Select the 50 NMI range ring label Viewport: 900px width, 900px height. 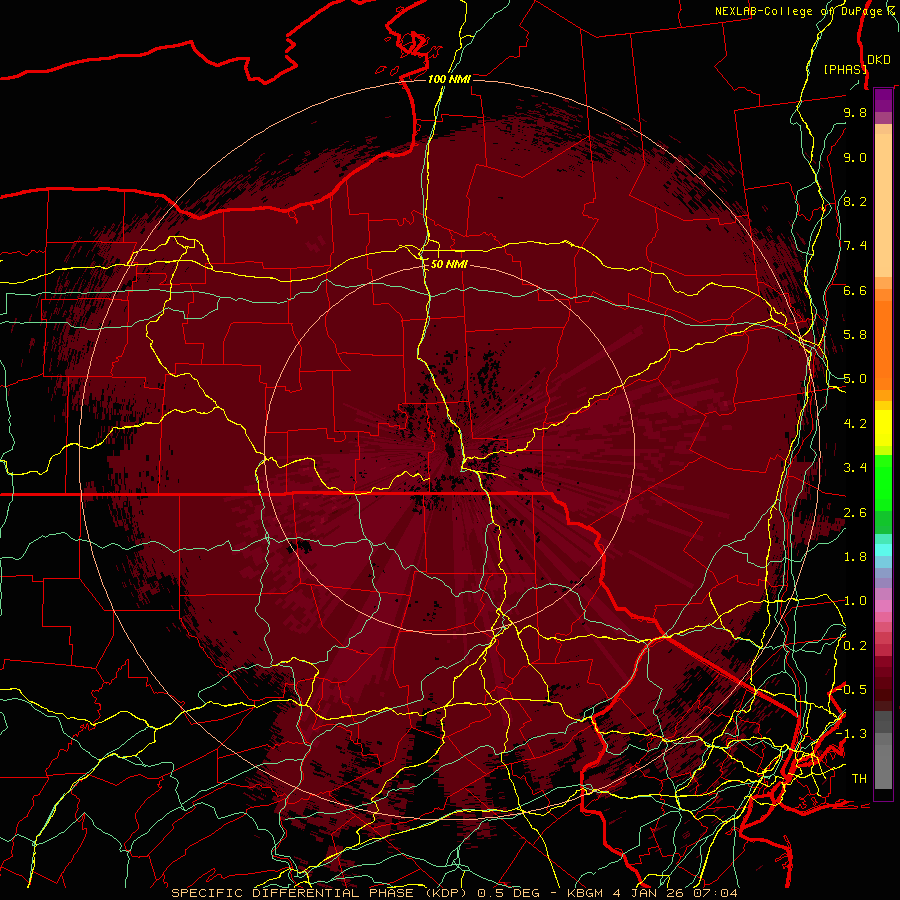[449, 264]
